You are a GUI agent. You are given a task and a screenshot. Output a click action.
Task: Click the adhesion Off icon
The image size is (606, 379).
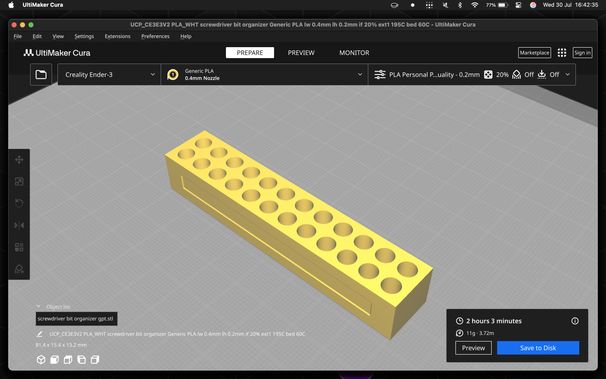(542, 75)
